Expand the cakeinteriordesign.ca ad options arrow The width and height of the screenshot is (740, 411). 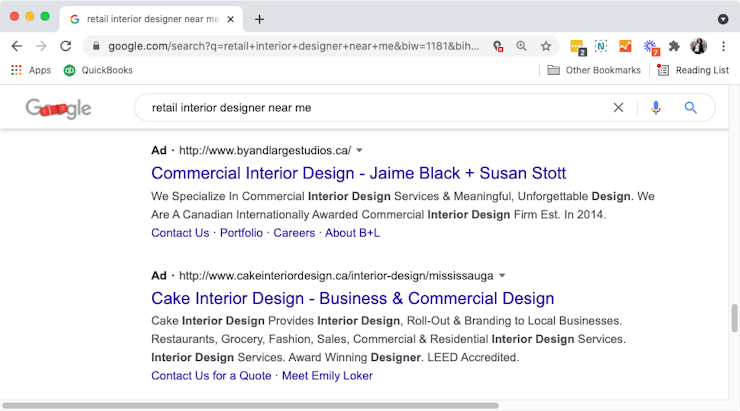click(x=502, y=276)
